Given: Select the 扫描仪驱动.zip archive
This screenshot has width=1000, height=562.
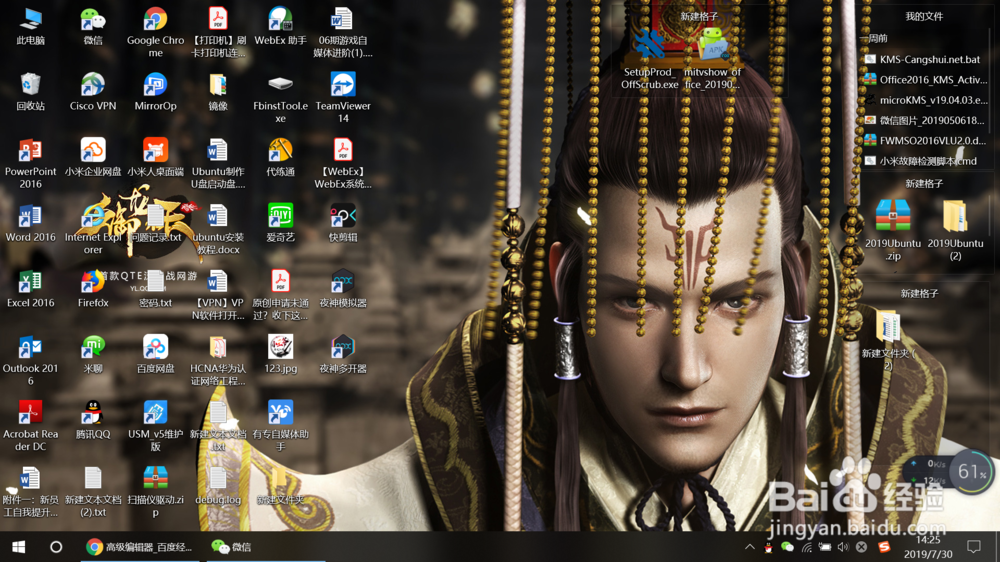Looking at the screenshot, I should tap(155, 492).
